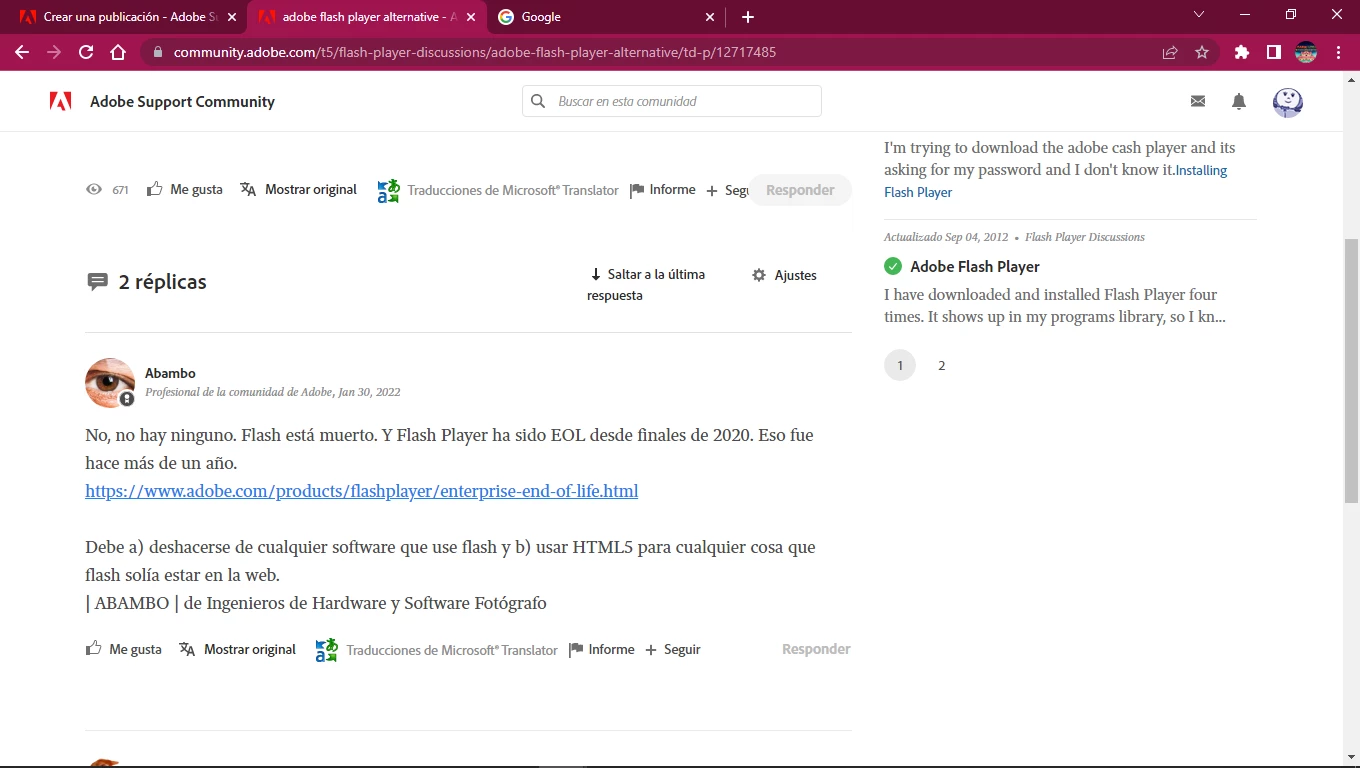
Task: Close the adobe flash player alternative tab
Action: 471,17
